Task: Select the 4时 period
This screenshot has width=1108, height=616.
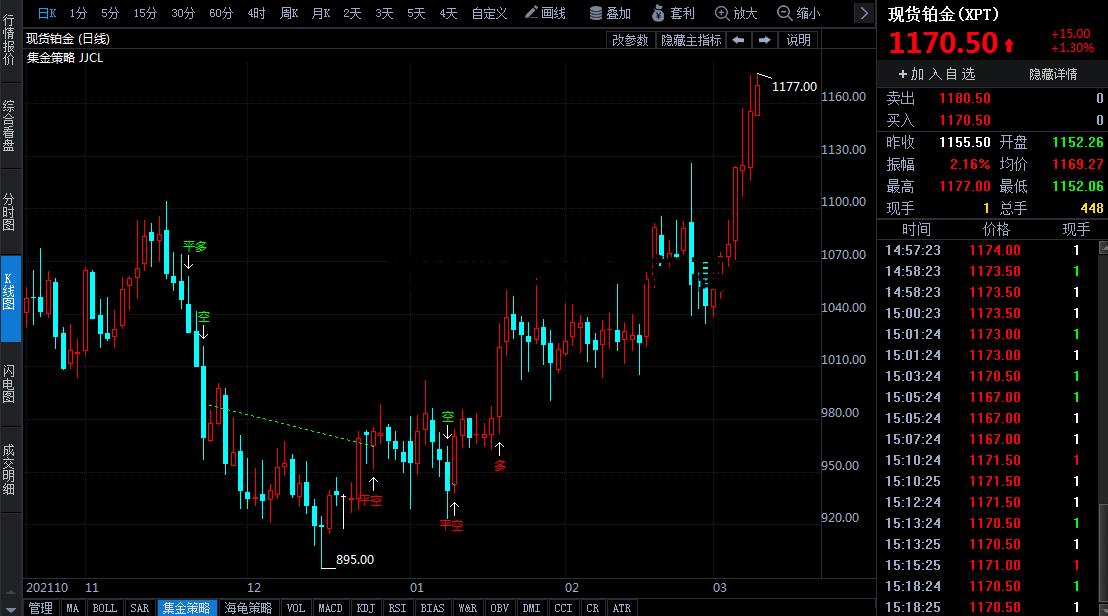Action: pos(257,13)
